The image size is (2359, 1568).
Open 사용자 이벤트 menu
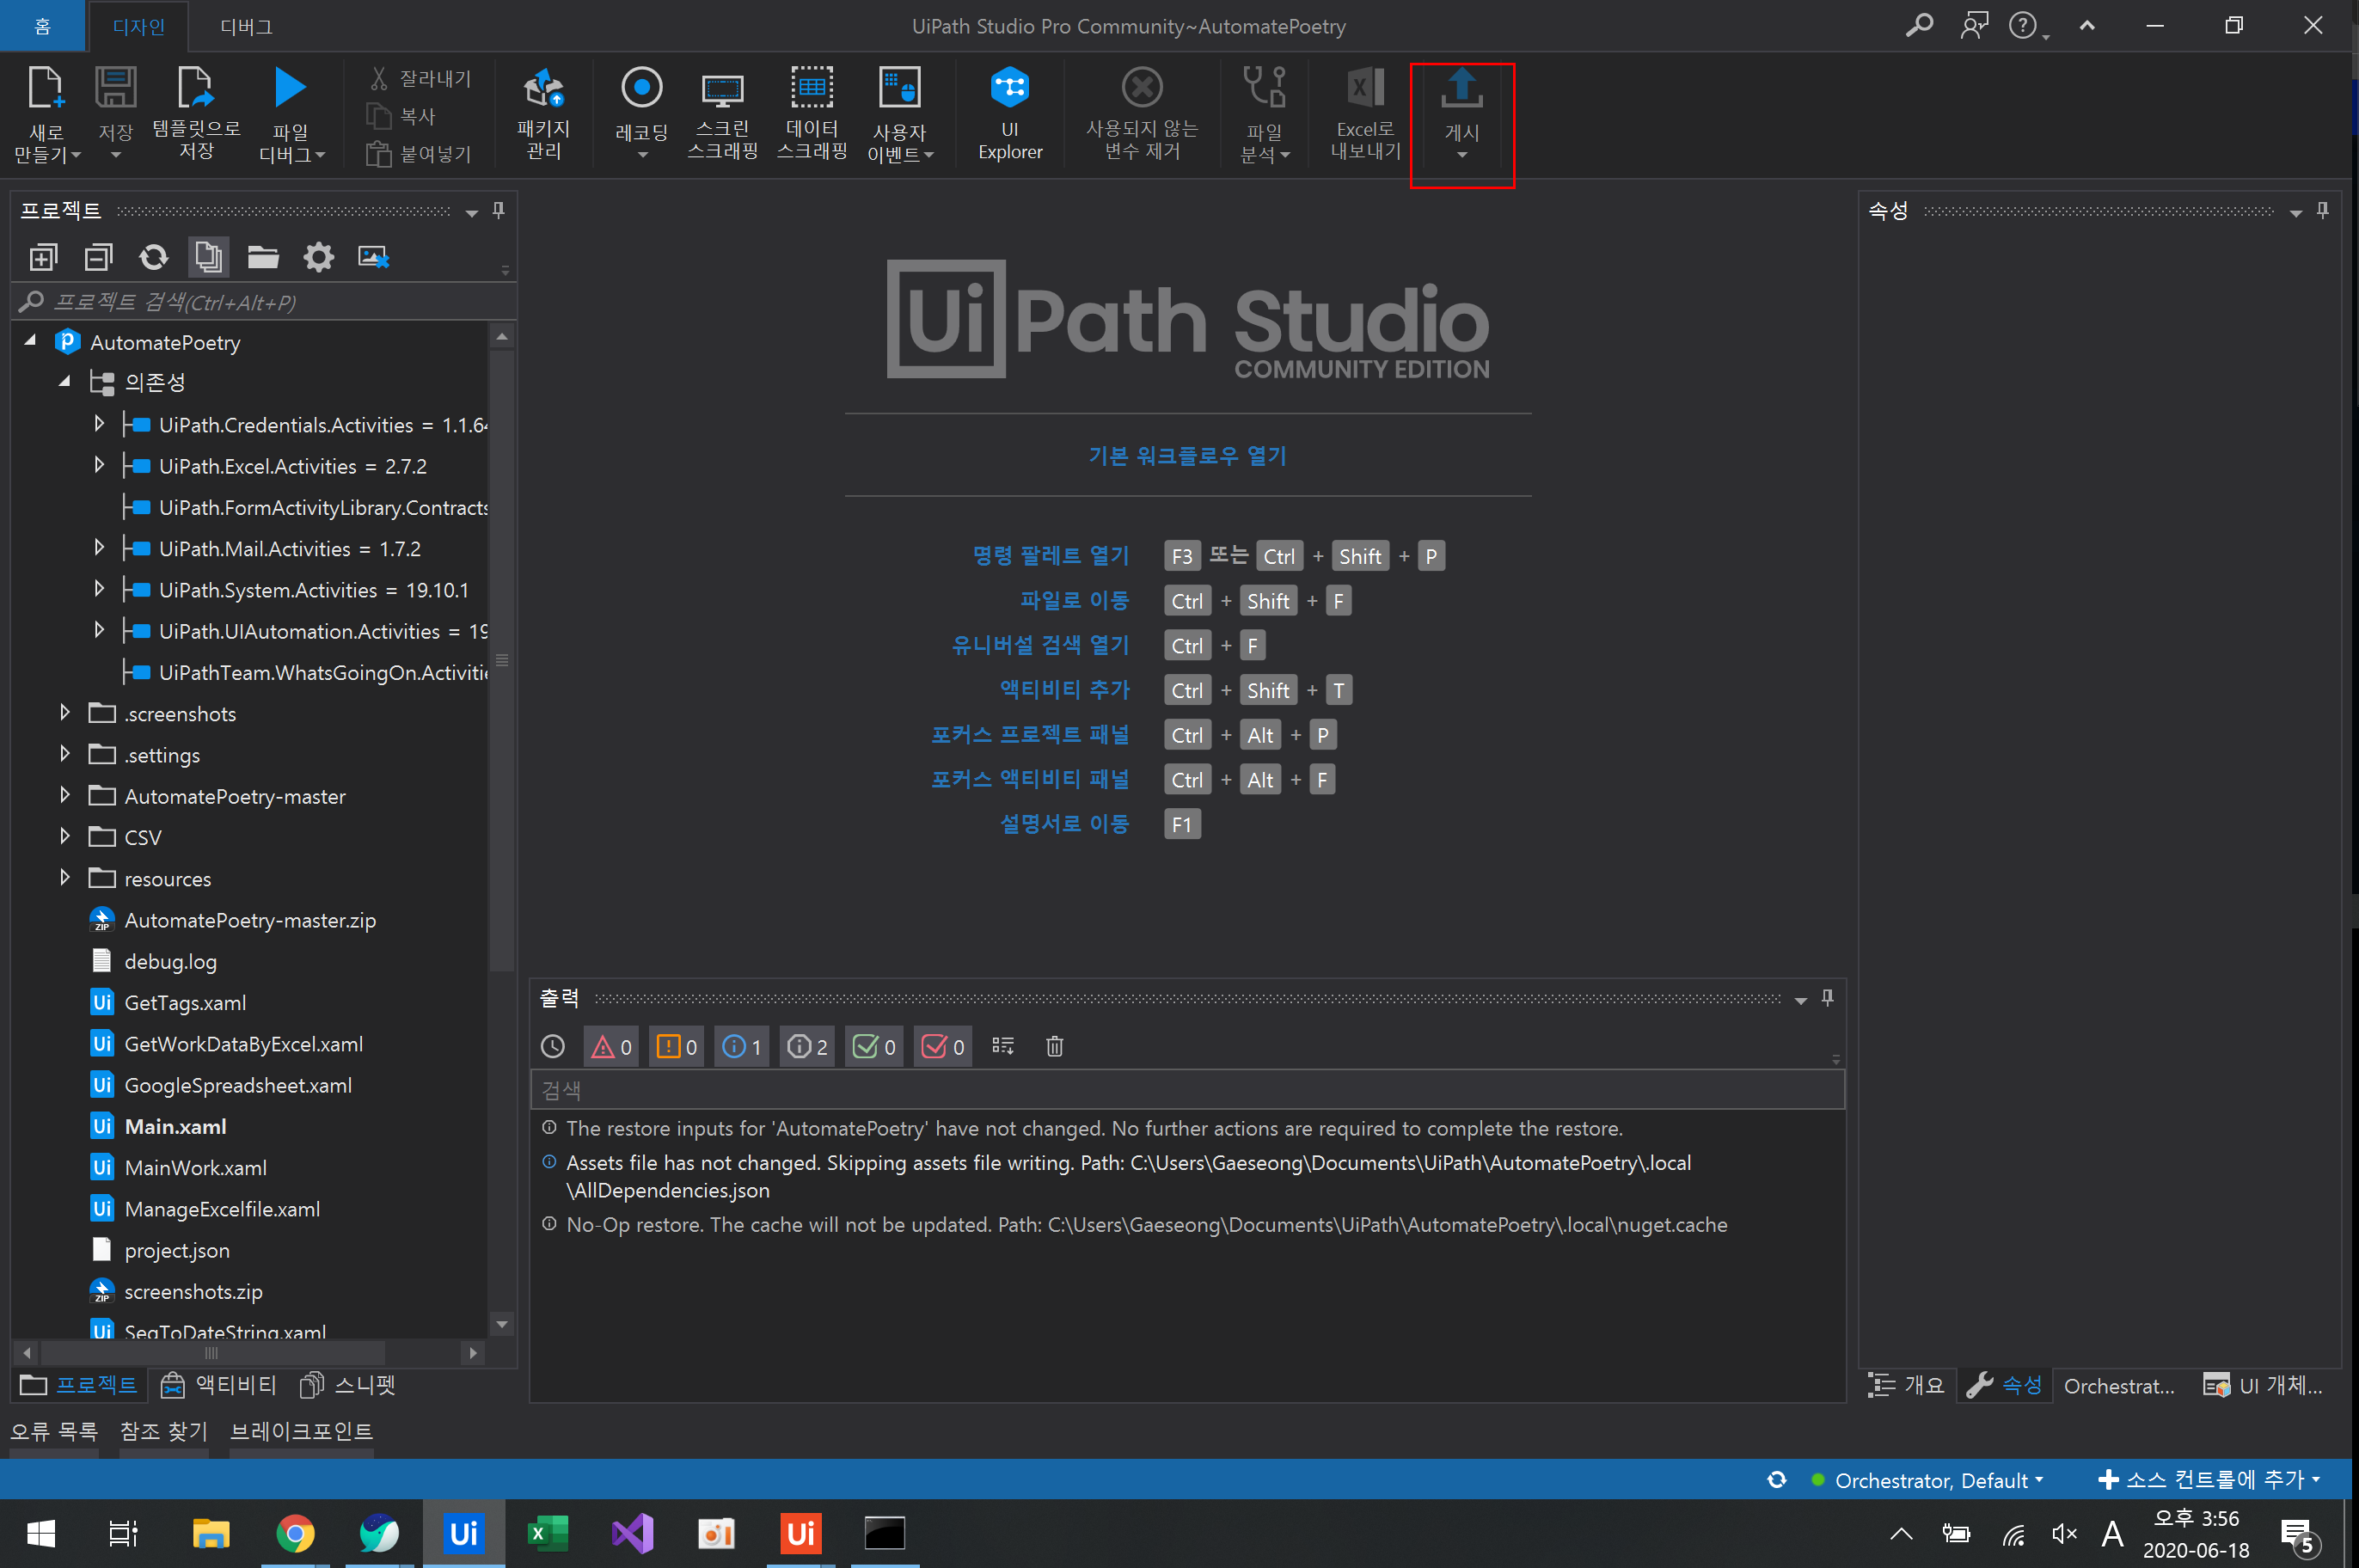pos(900,114)
